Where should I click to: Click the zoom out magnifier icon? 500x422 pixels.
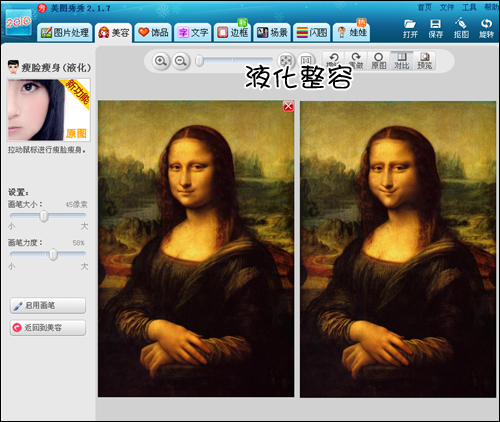coord(181,61)
